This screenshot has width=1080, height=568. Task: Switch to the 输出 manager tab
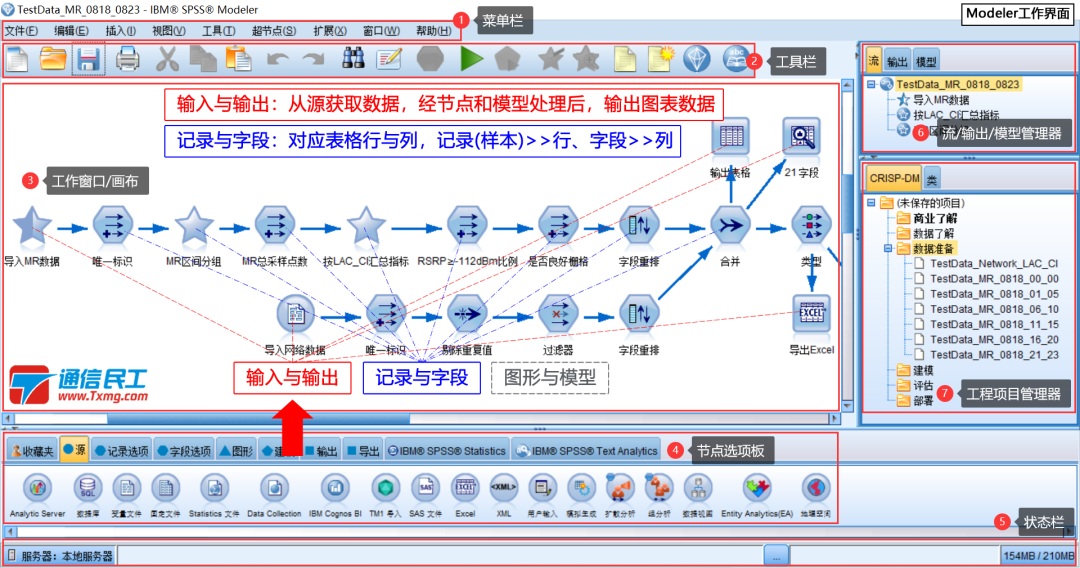(x=897, y=61)
